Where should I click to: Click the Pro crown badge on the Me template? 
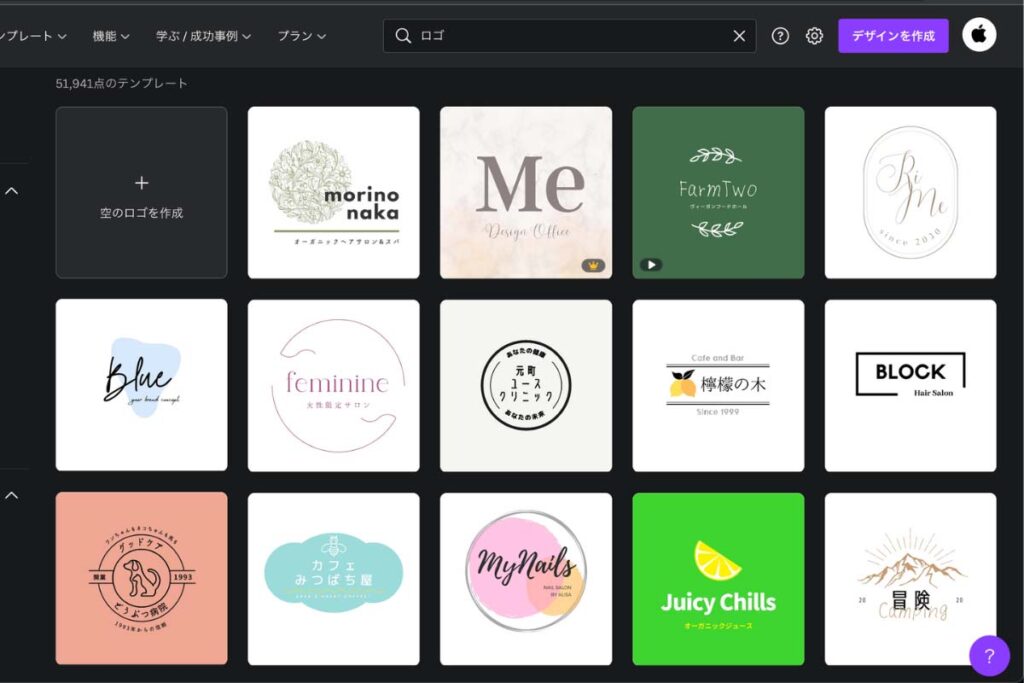[593, 265]
